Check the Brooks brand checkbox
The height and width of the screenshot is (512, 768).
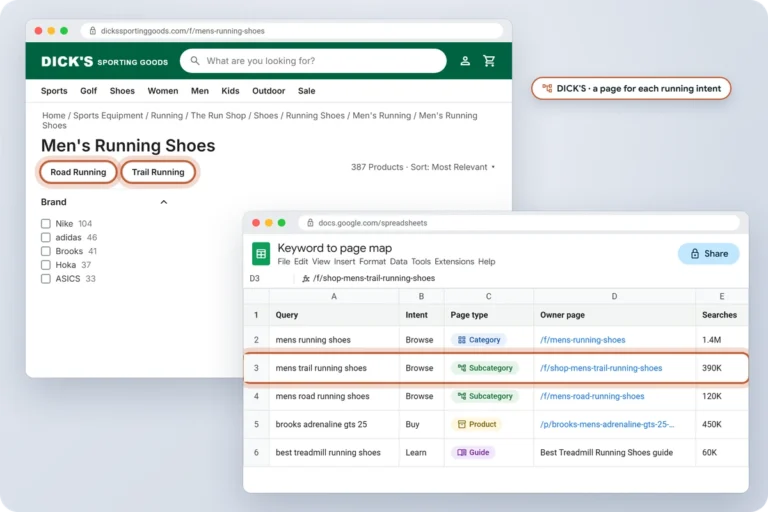pyautogui.click(x=46, y=251)
